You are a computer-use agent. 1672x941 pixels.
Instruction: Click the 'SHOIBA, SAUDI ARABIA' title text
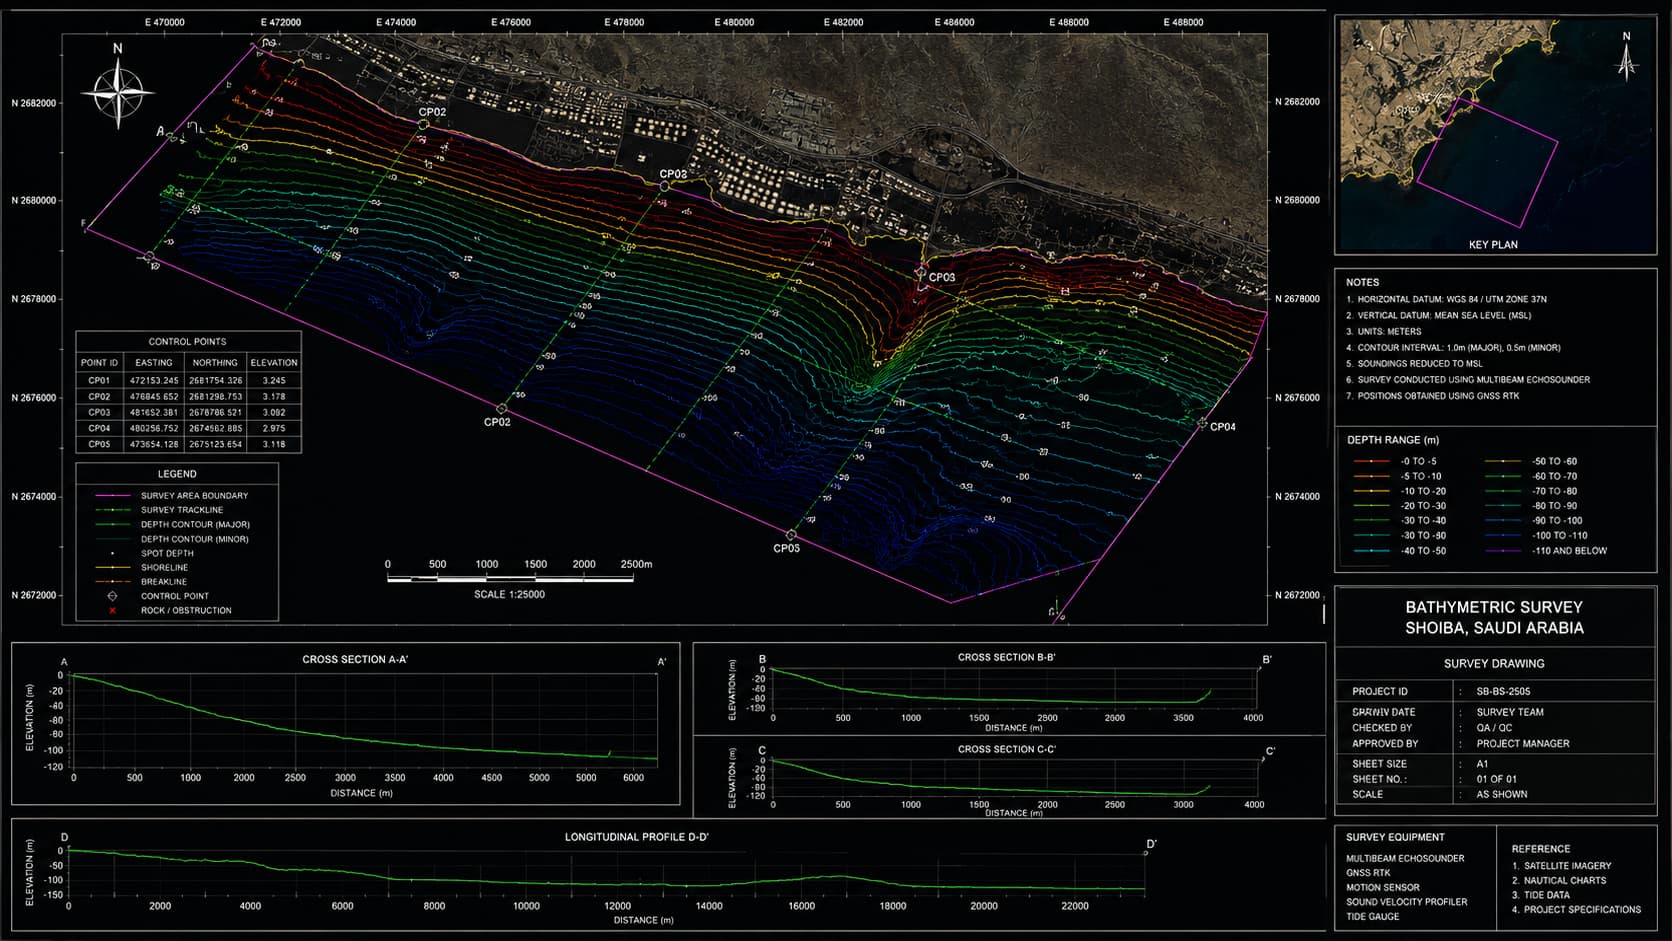1494,628
